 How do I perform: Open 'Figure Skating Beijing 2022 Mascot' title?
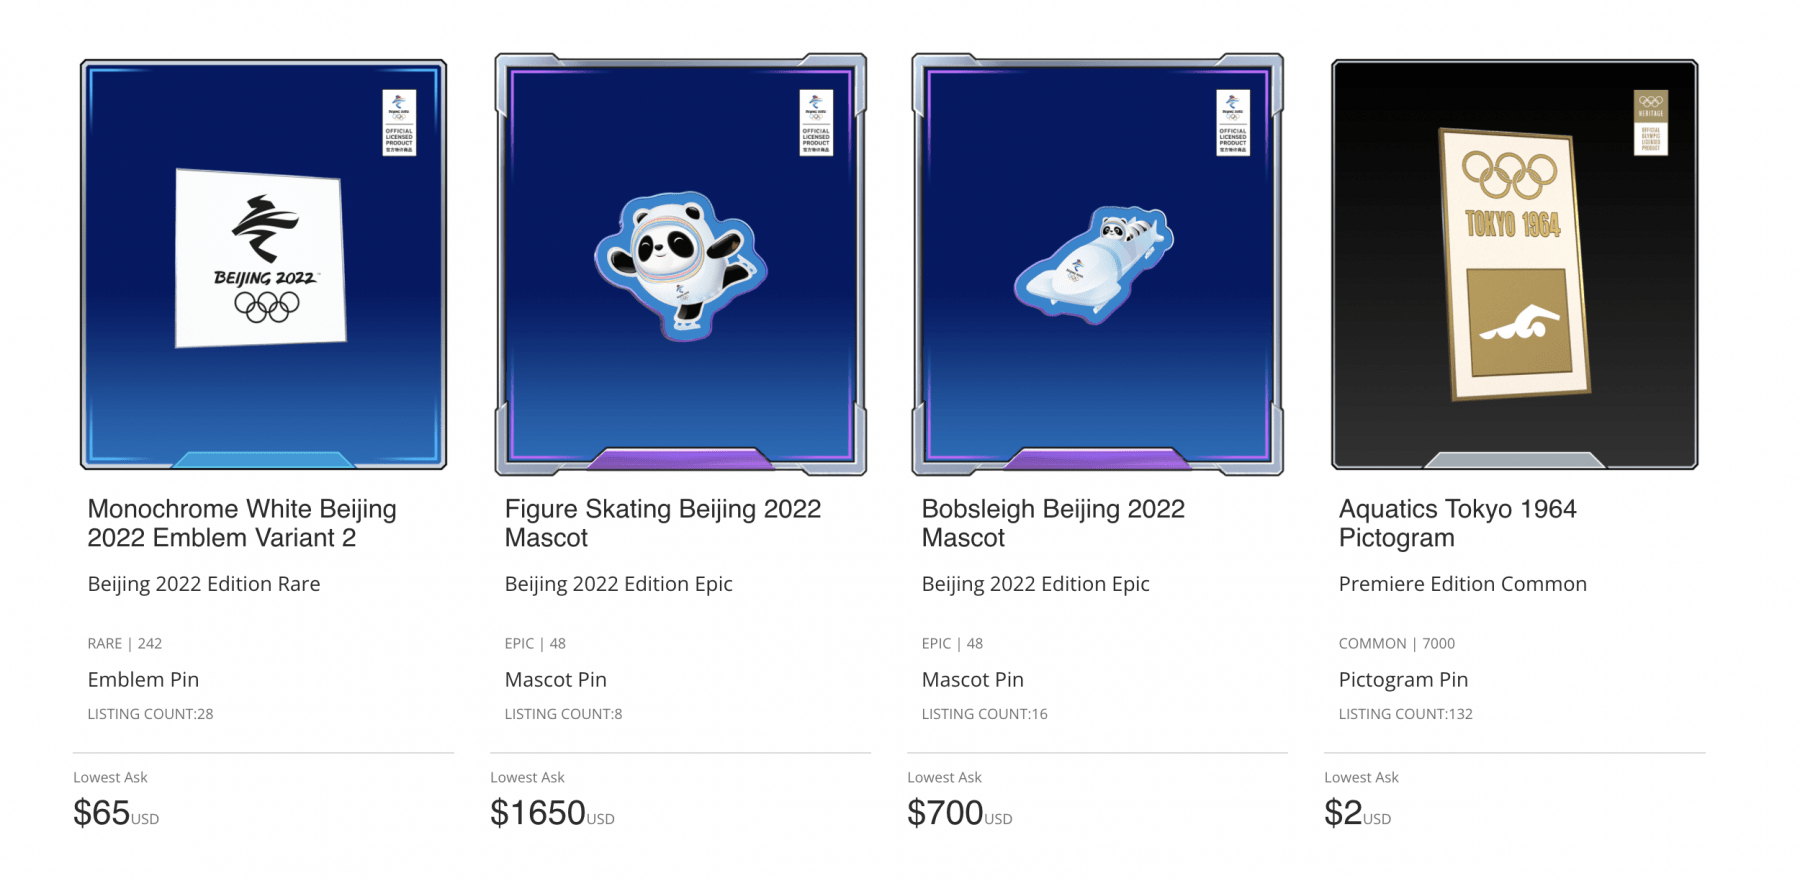[662, 523]
